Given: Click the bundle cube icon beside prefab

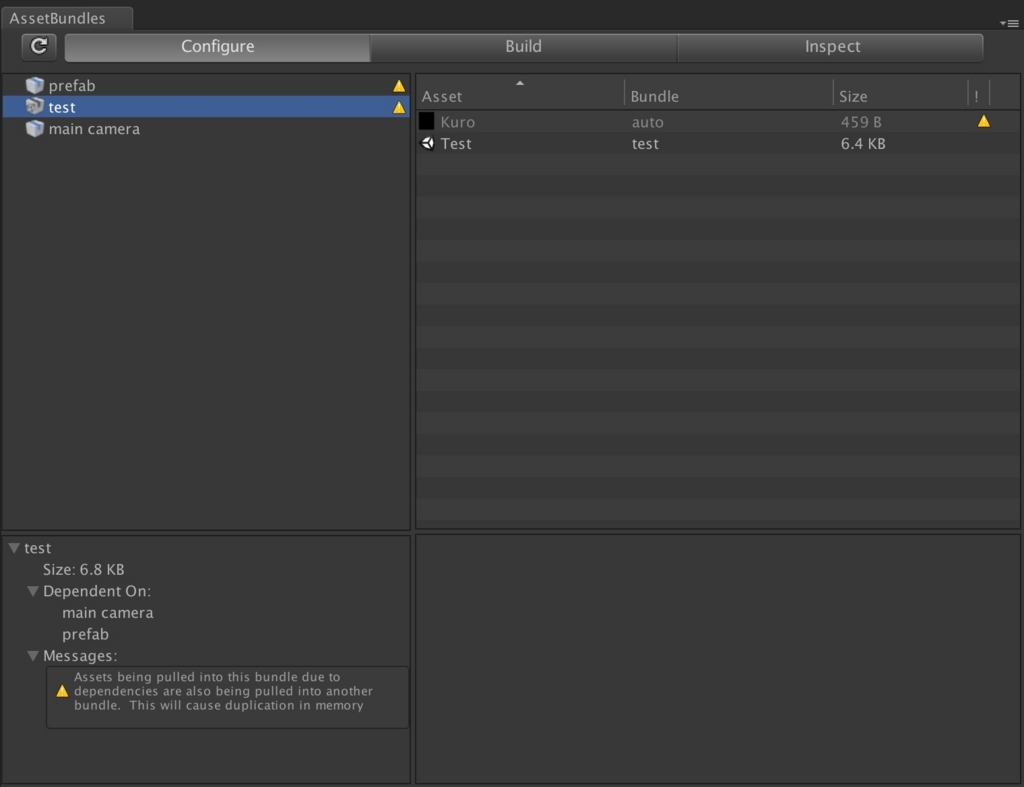Looking at the screenshot, I should [x=34, y=85].
